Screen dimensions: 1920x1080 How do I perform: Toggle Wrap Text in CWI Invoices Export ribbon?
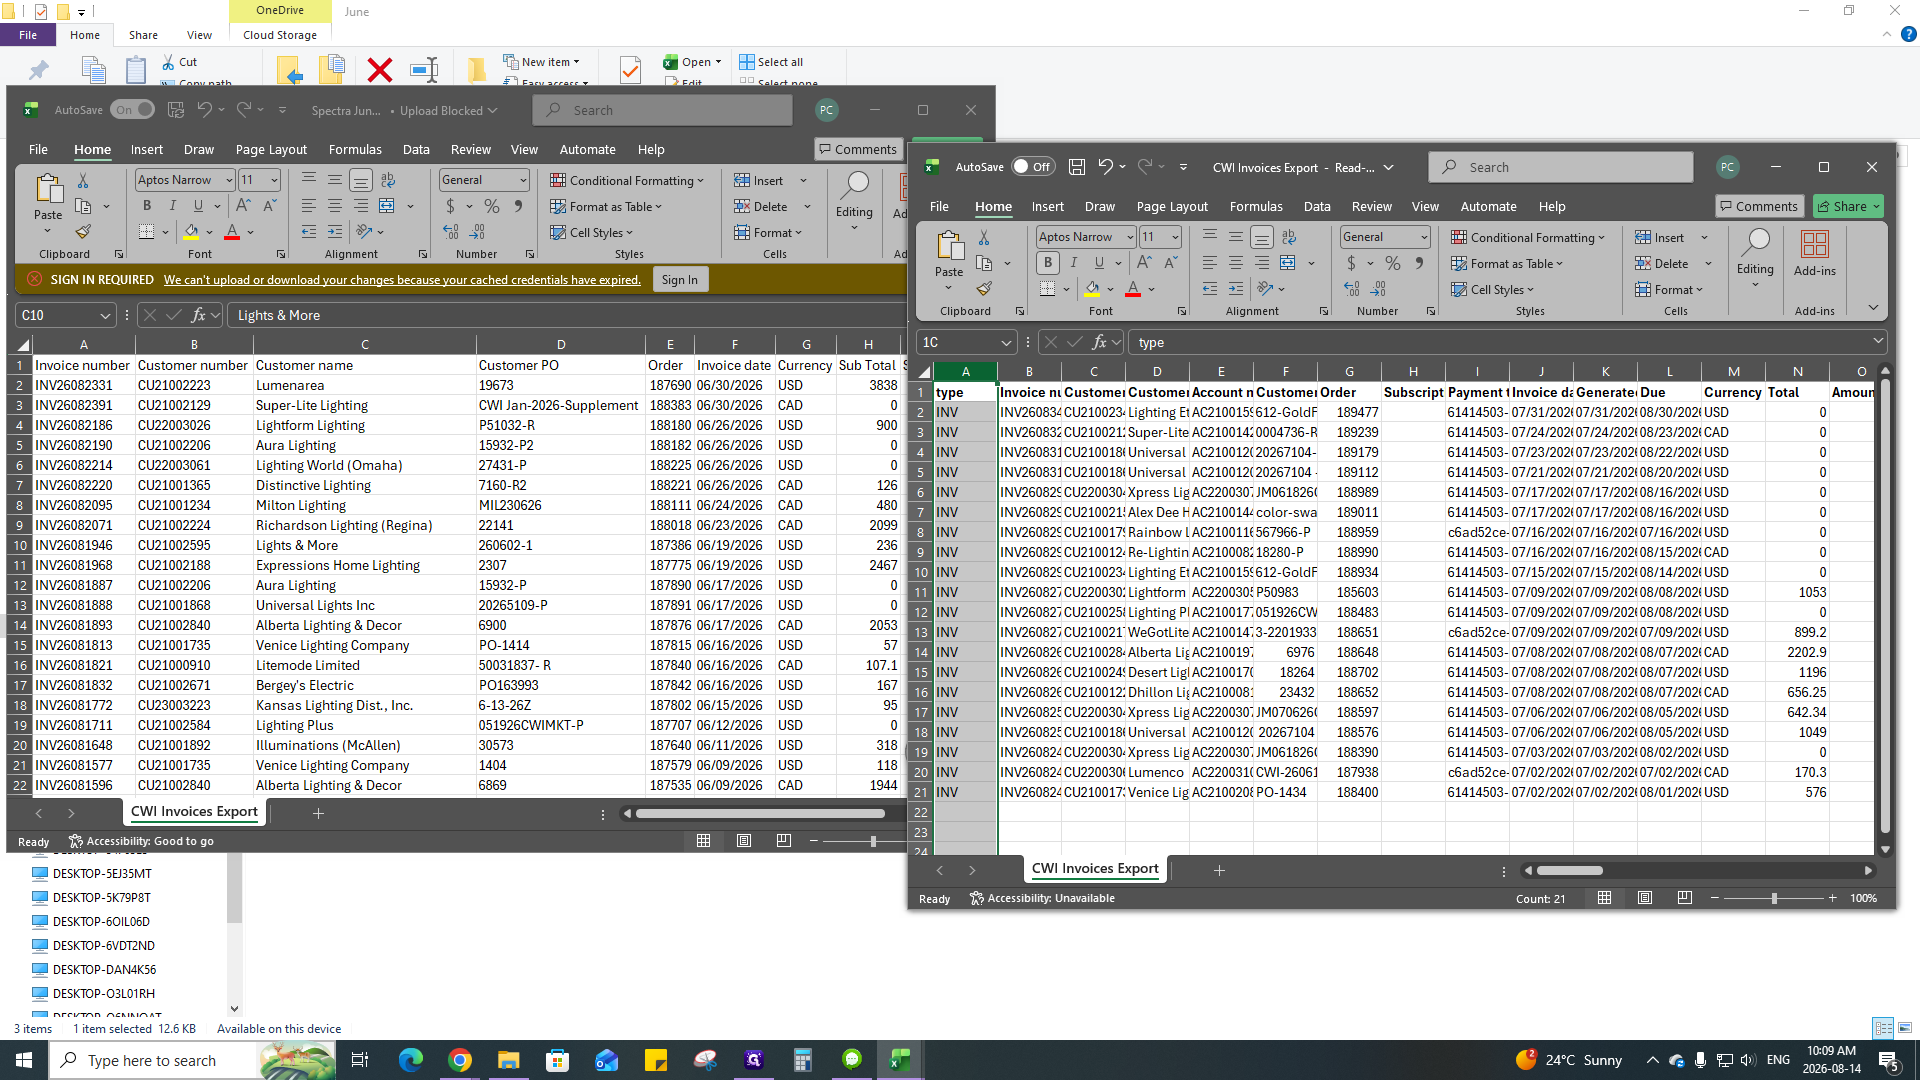[x=1288, y=237]
